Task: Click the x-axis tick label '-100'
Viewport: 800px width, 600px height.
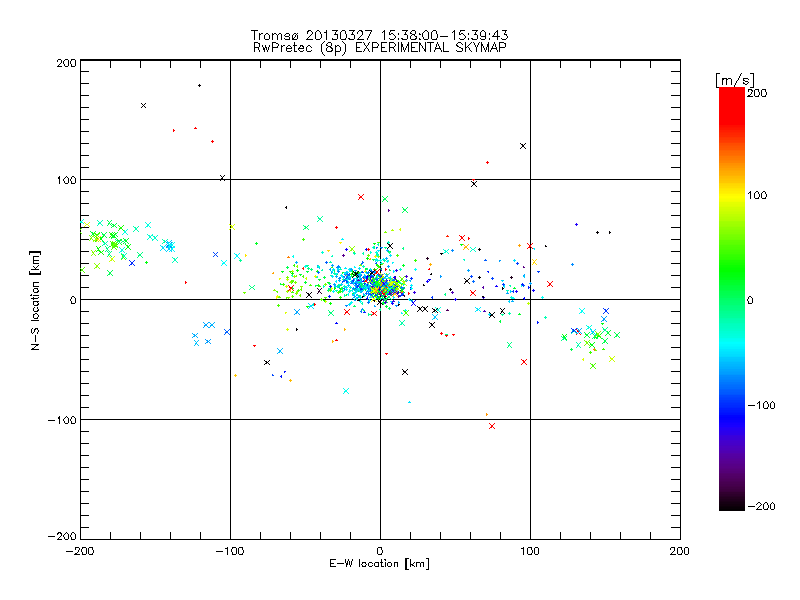Action: click(230, 551)
